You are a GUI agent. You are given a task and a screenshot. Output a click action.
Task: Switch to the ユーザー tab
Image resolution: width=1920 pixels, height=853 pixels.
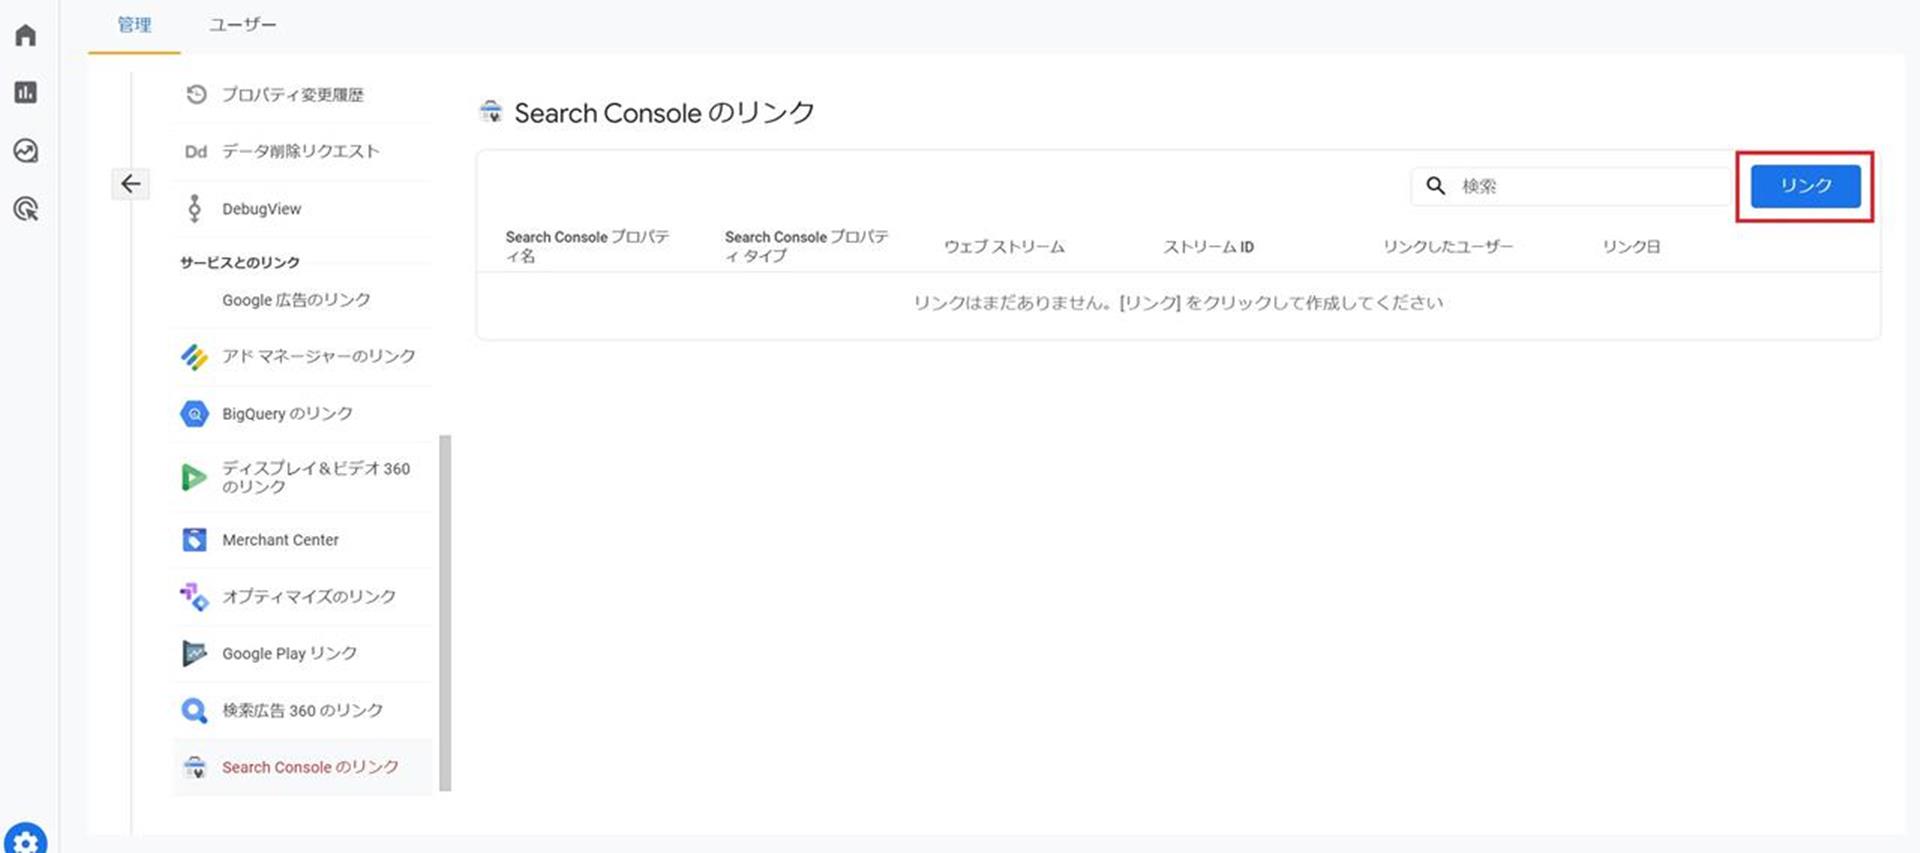click(243, 25)
